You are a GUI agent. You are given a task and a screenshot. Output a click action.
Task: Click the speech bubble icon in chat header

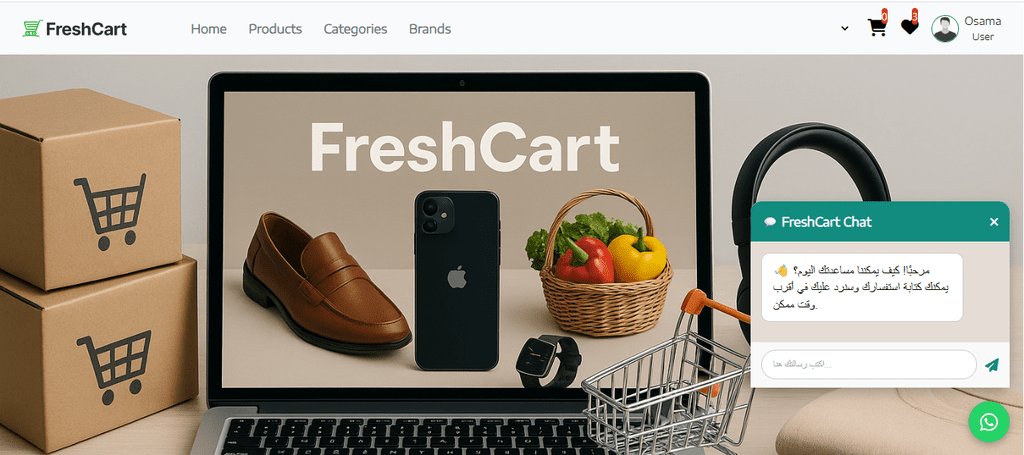tap(770, 222)
